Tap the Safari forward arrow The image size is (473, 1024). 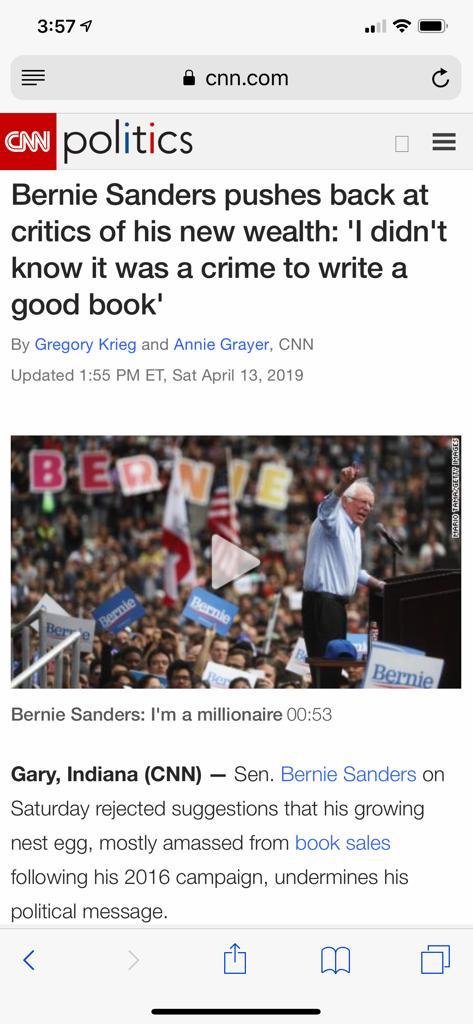pos(133,959)
